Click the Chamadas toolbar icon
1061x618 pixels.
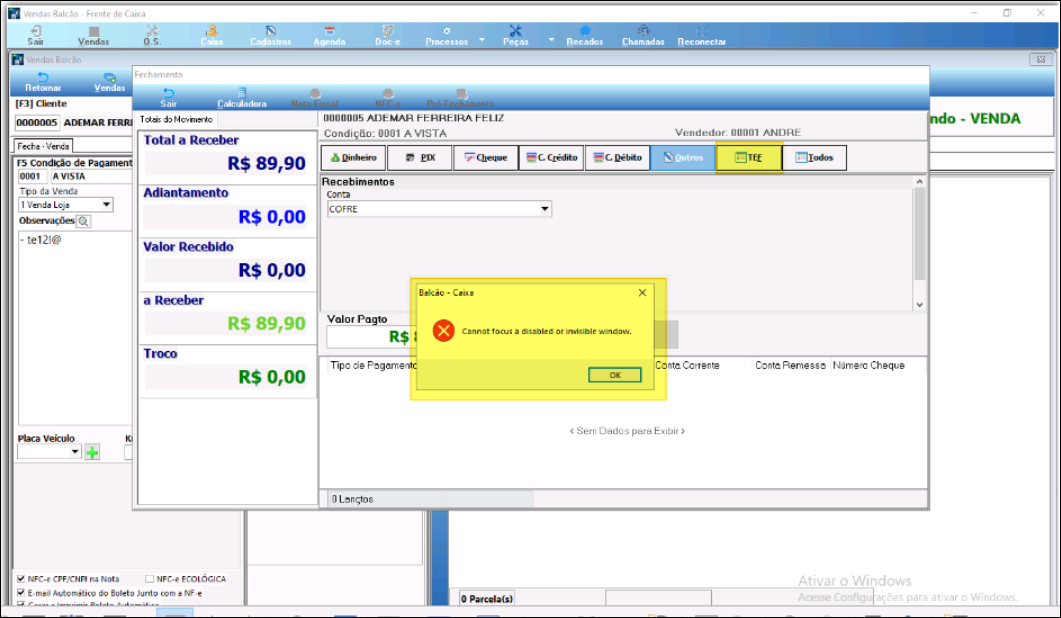tap(643, 35)
